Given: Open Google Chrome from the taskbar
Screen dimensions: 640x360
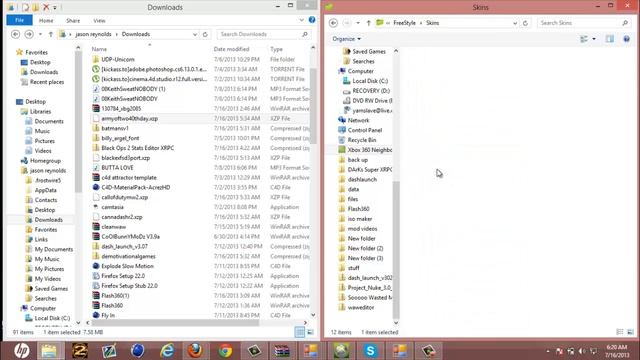Looking at the screenshot, I should (x=225, y=351).
